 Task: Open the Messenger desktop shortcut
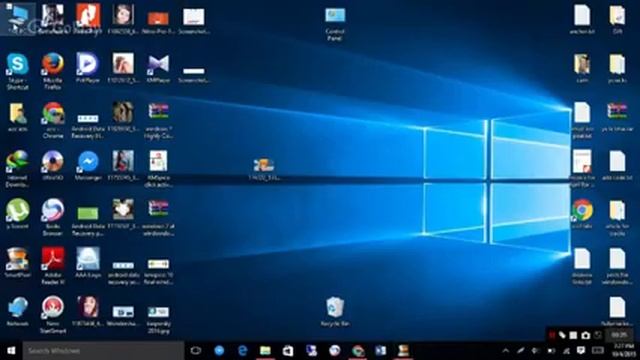[88, 165]
